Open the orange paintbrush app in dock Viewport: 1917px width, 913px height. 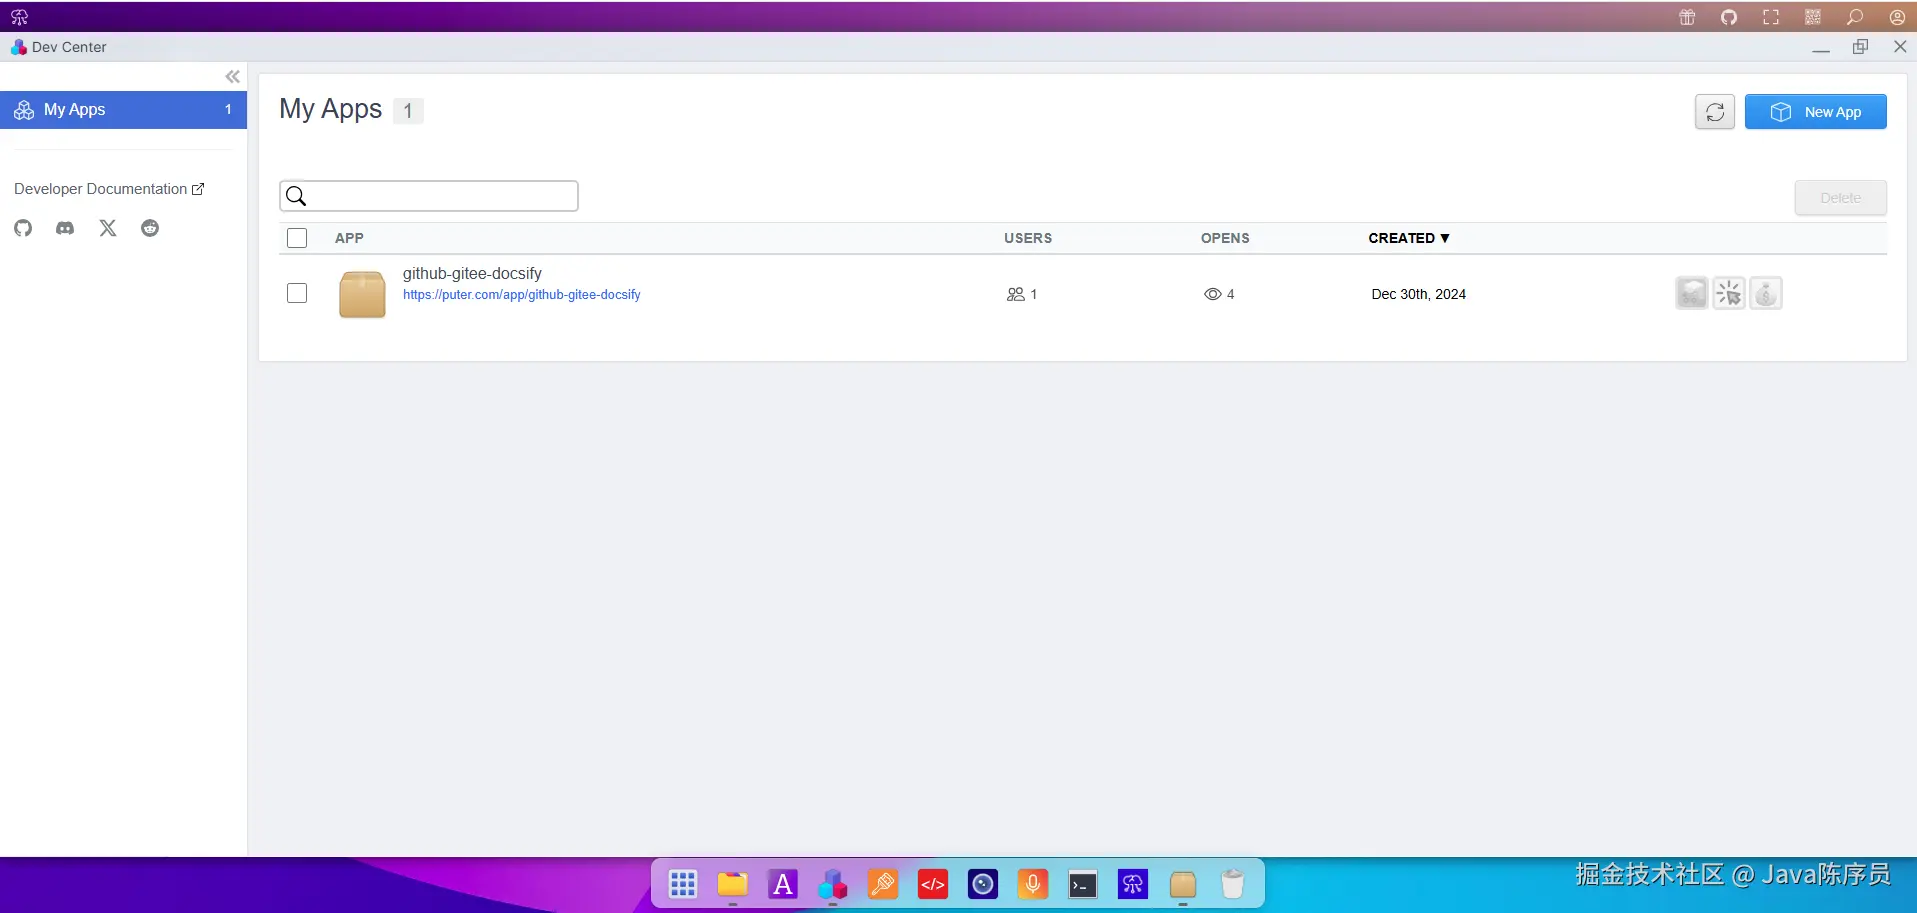(883, 884)
